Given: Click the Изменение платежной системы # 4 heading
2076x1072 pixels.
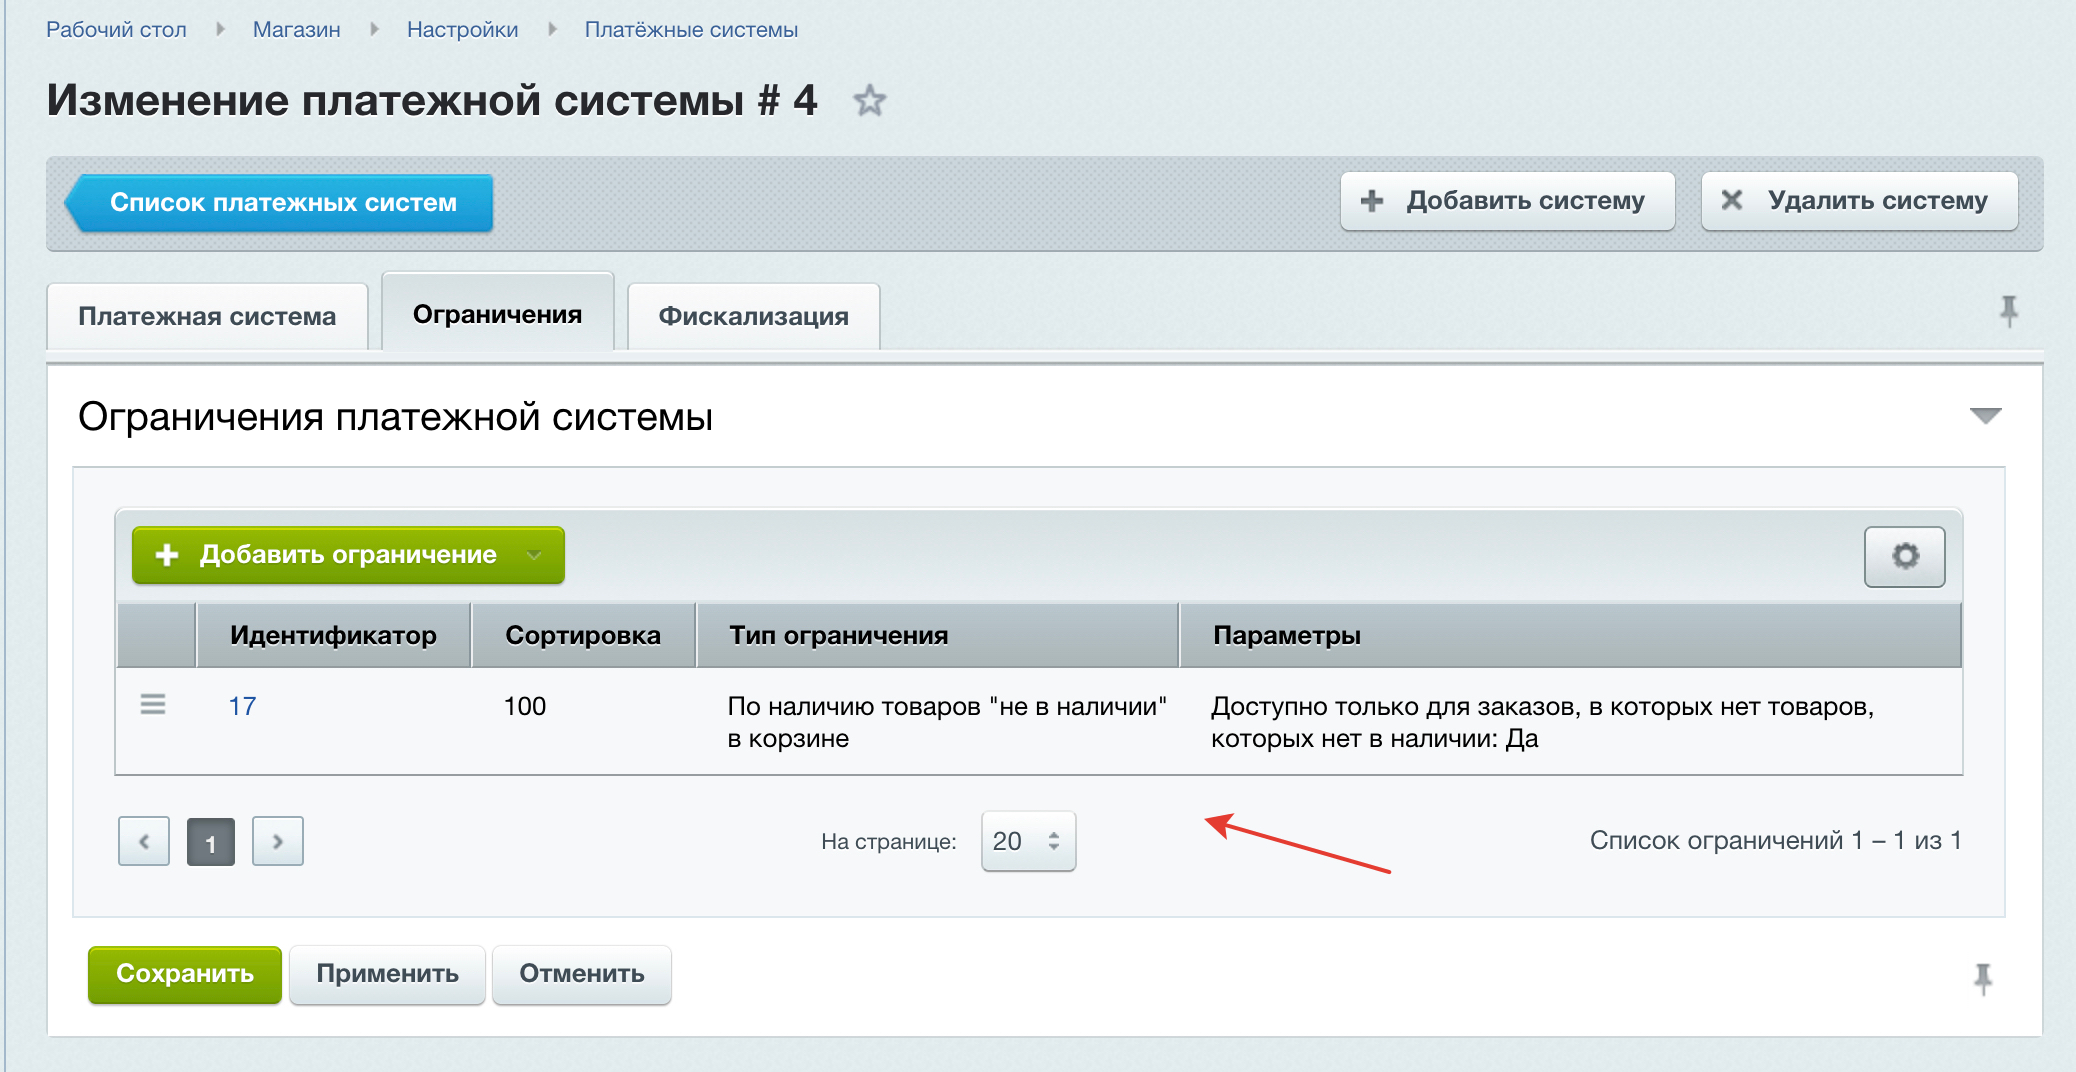Looking at the screenshot, I should pos(432,100).
